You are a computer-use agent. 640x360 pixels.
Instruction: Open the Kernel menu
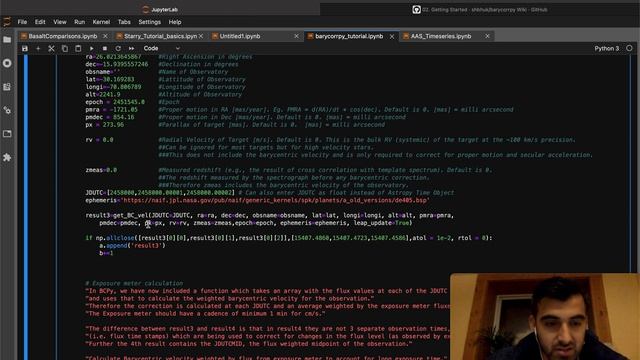[101, 22]
